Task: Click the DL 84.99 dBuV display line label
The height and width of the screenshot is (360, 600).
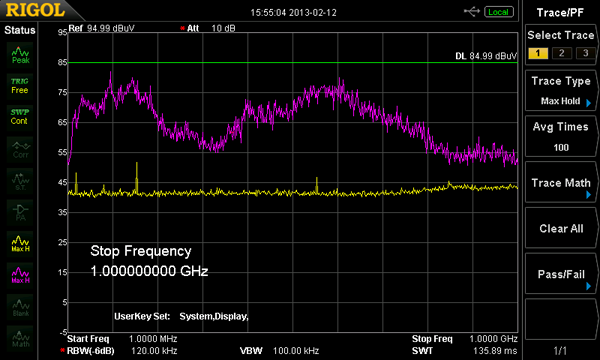Action: pyautogui.click(x=486, y=56)
